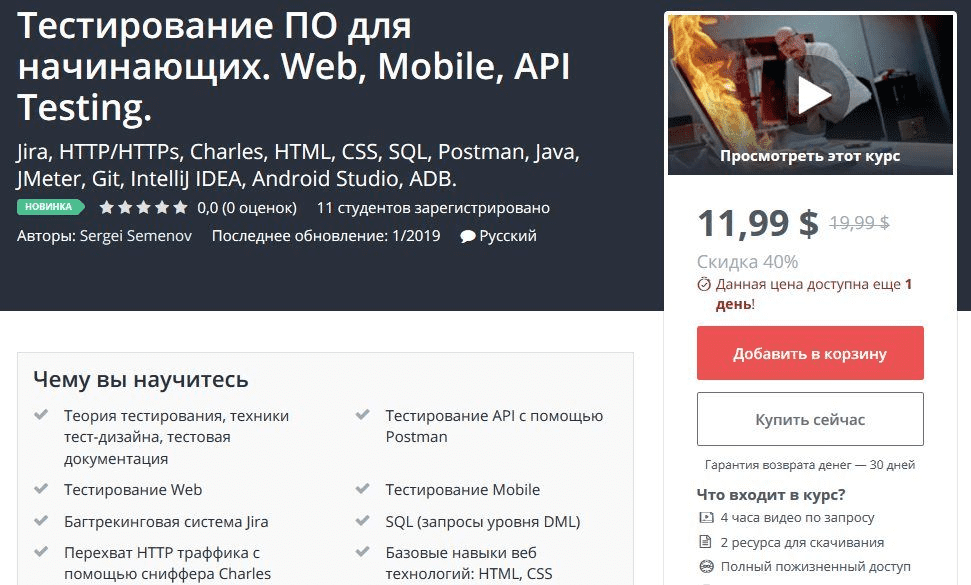
Task: Click checkmark beside 'SQL (запросы уровня DML)'
Action: click(363, 521)
